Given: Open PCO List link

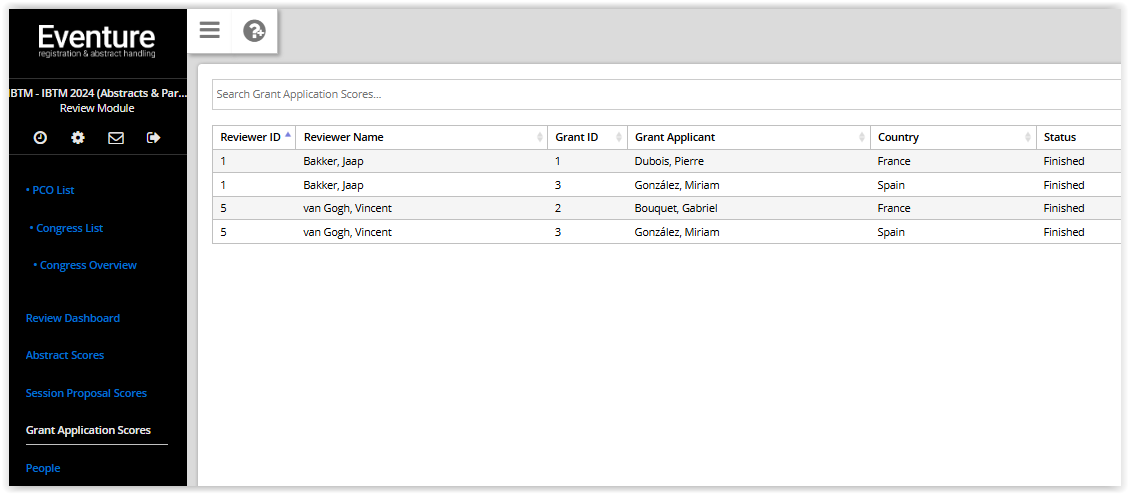Looking at the screenshot, I should point(50,190).
